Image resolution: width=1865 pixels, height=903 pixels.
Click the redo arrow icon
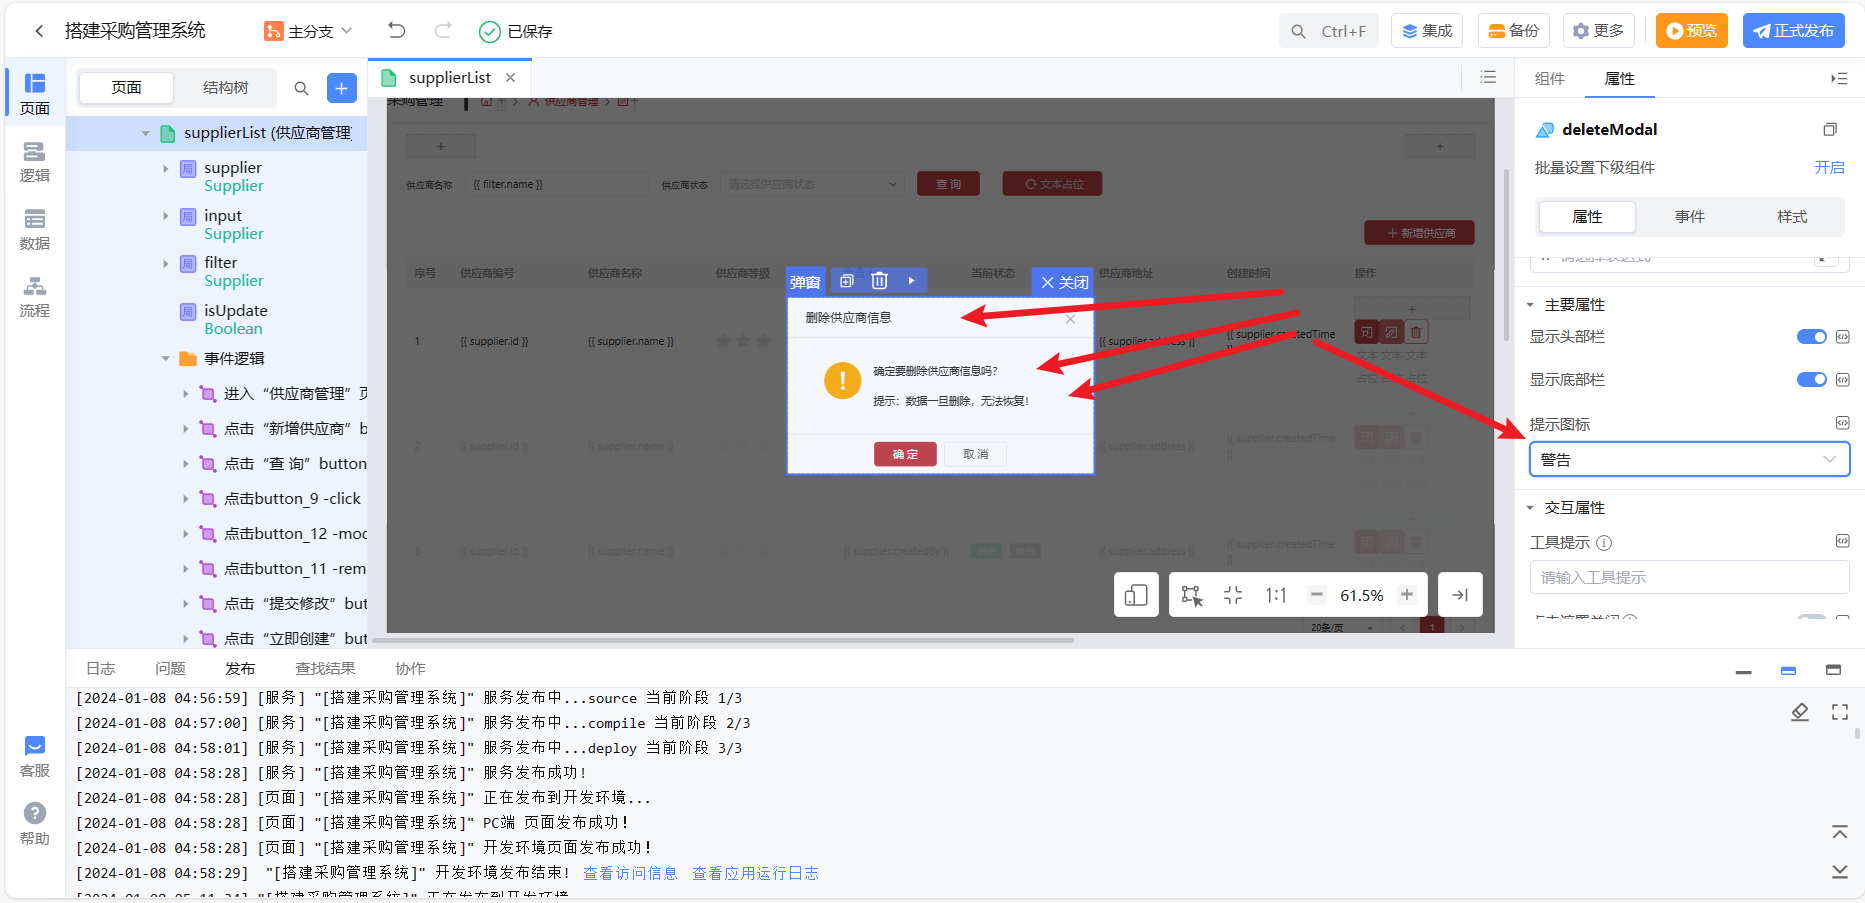443,30
